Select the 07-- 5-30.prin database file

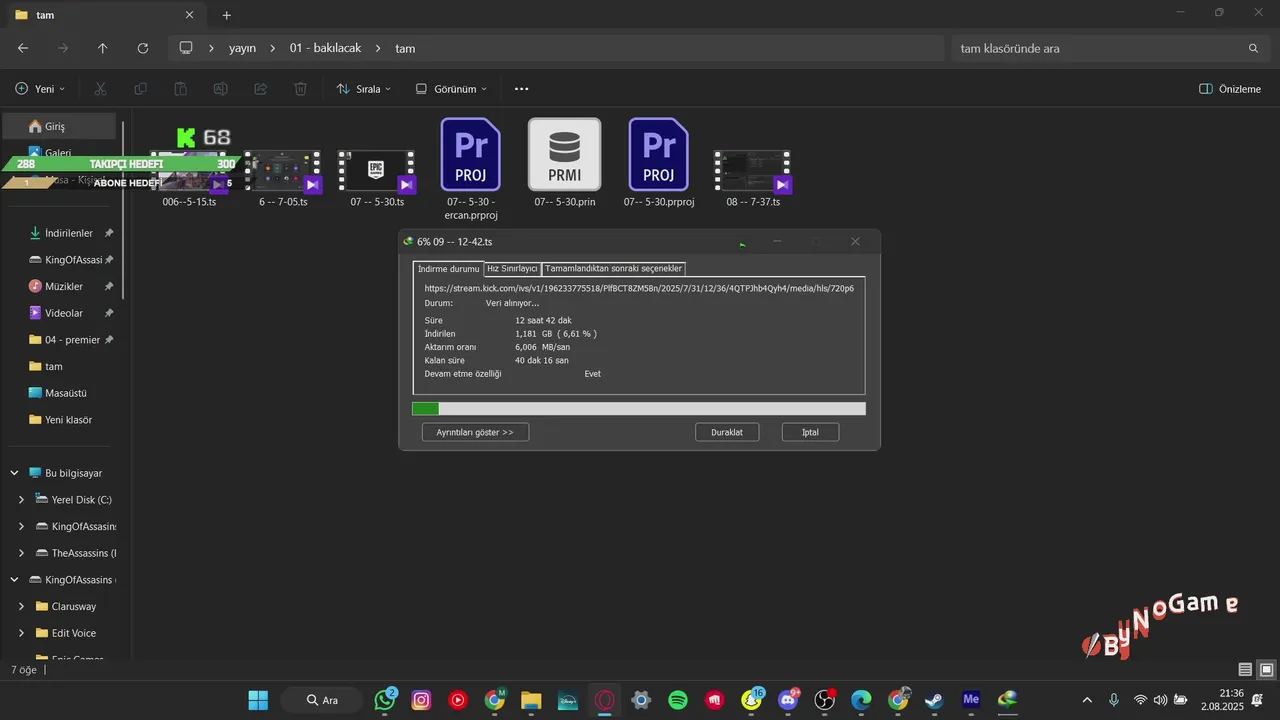pos(565,163)
